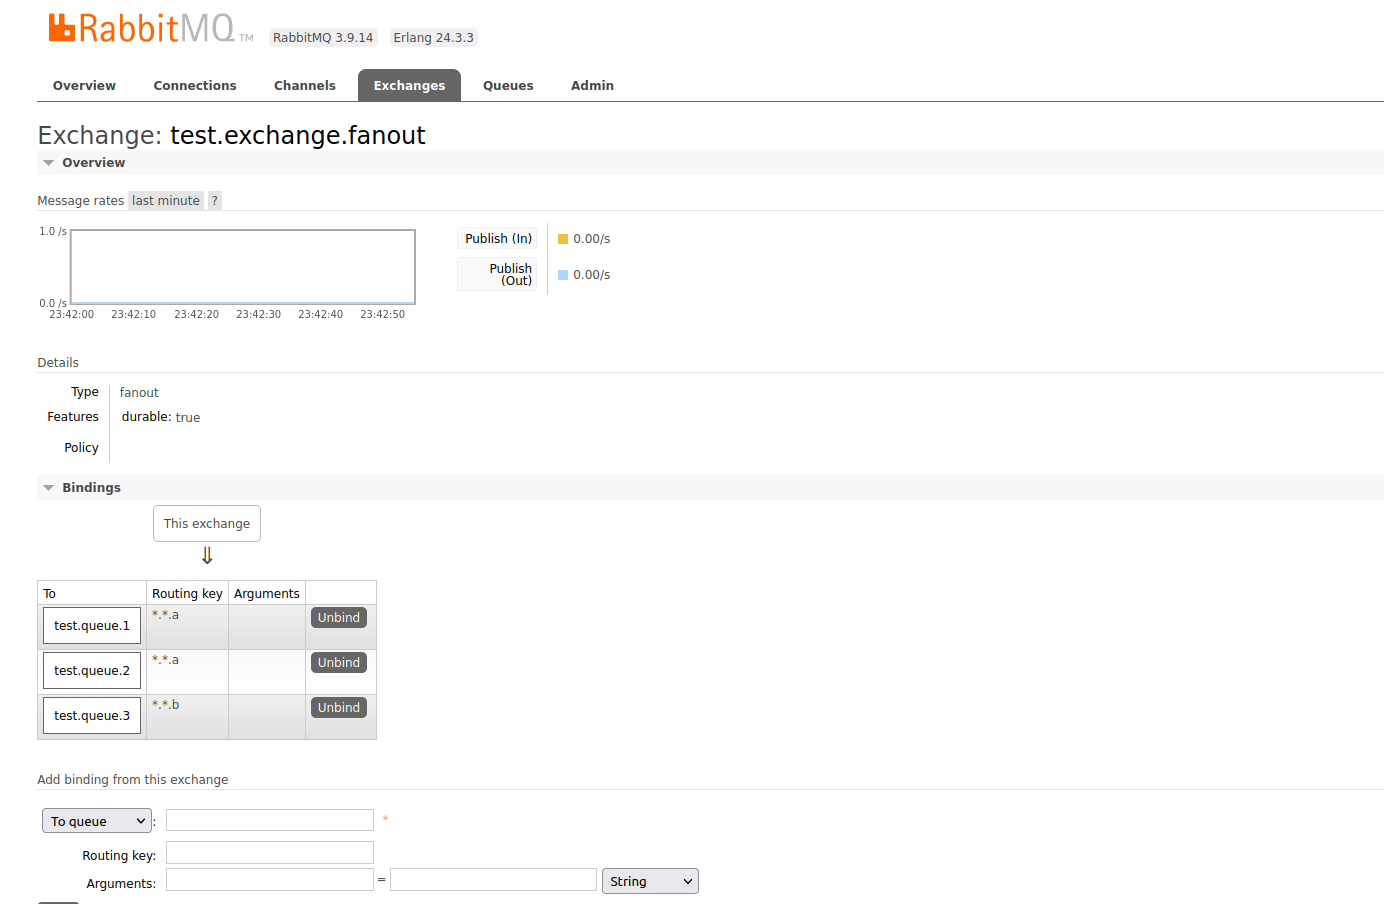The width and height of the screenshot is (1384, 904).
Task: Click the yellow Publish (In) color swatch
Action: click(x=563, y=239)
